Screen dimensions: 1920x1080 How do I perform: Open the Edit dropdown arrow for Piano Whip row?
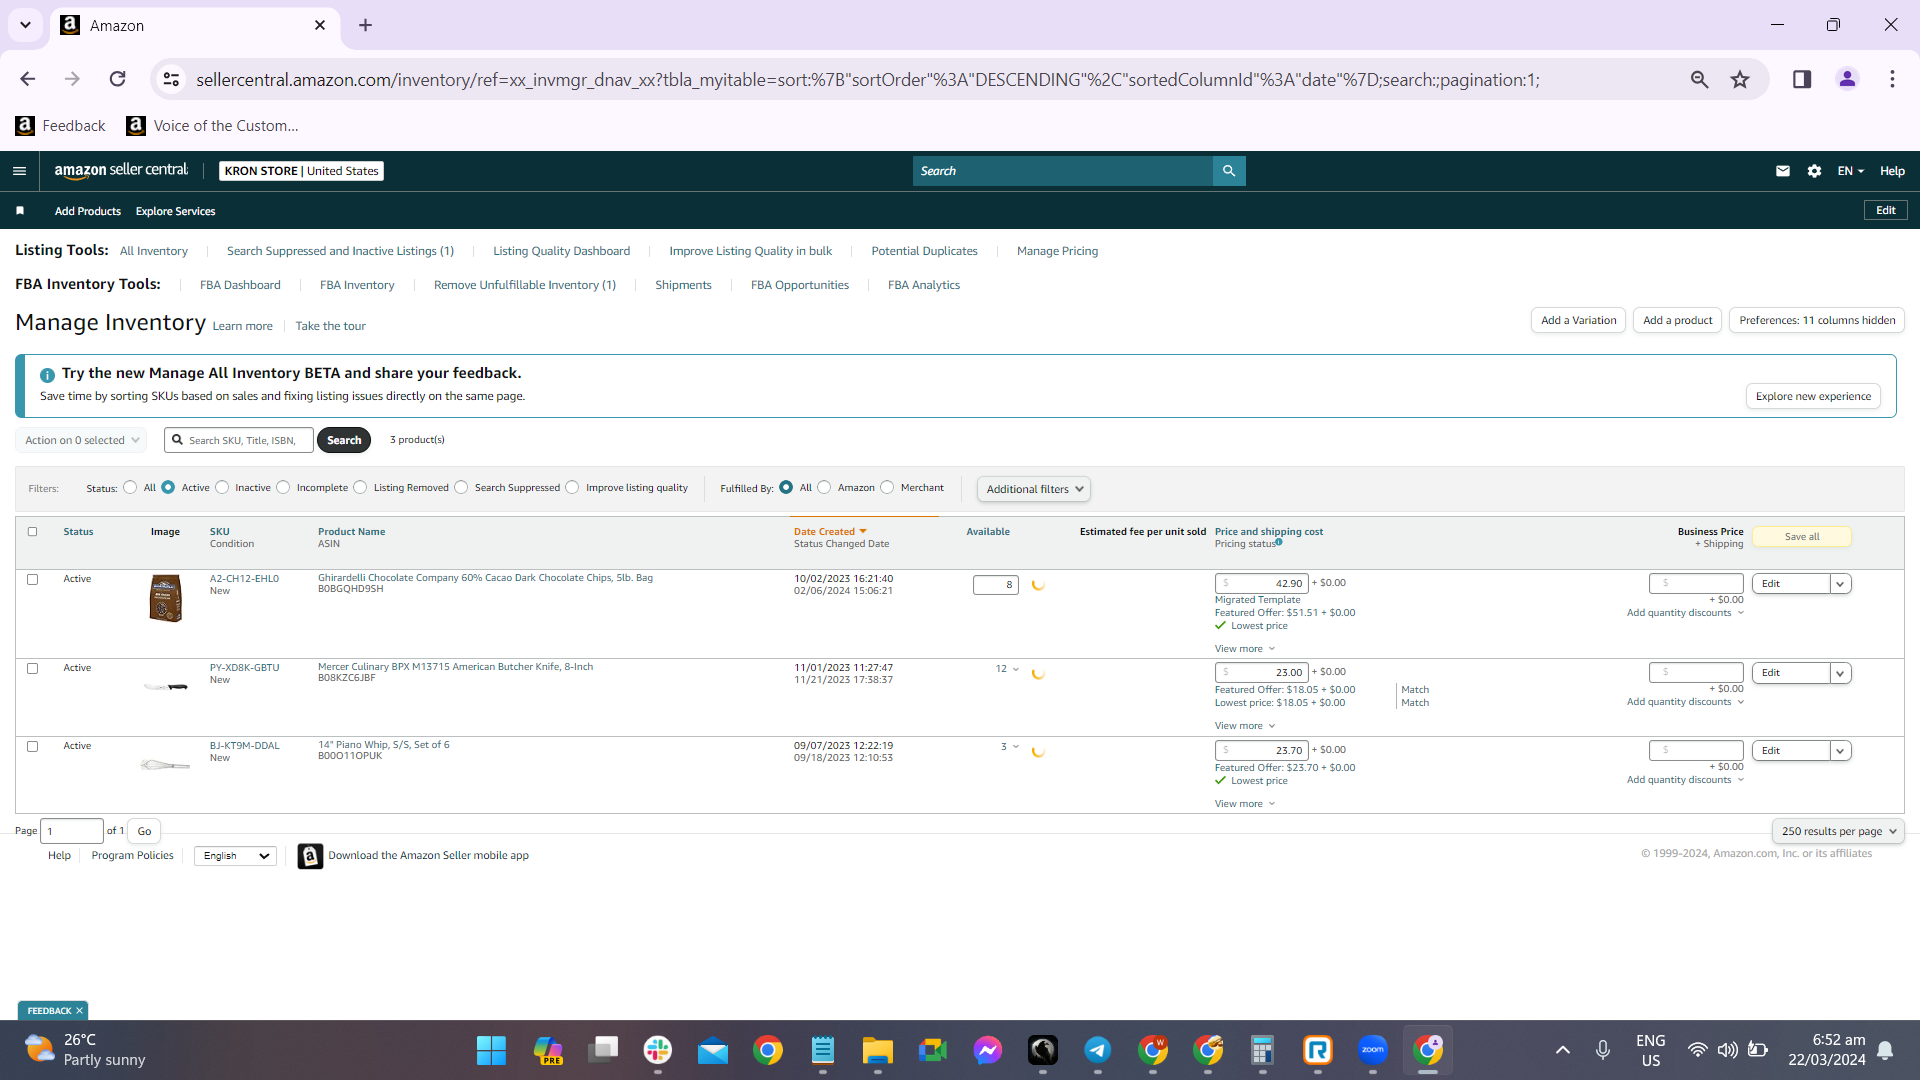[1840, 751]
